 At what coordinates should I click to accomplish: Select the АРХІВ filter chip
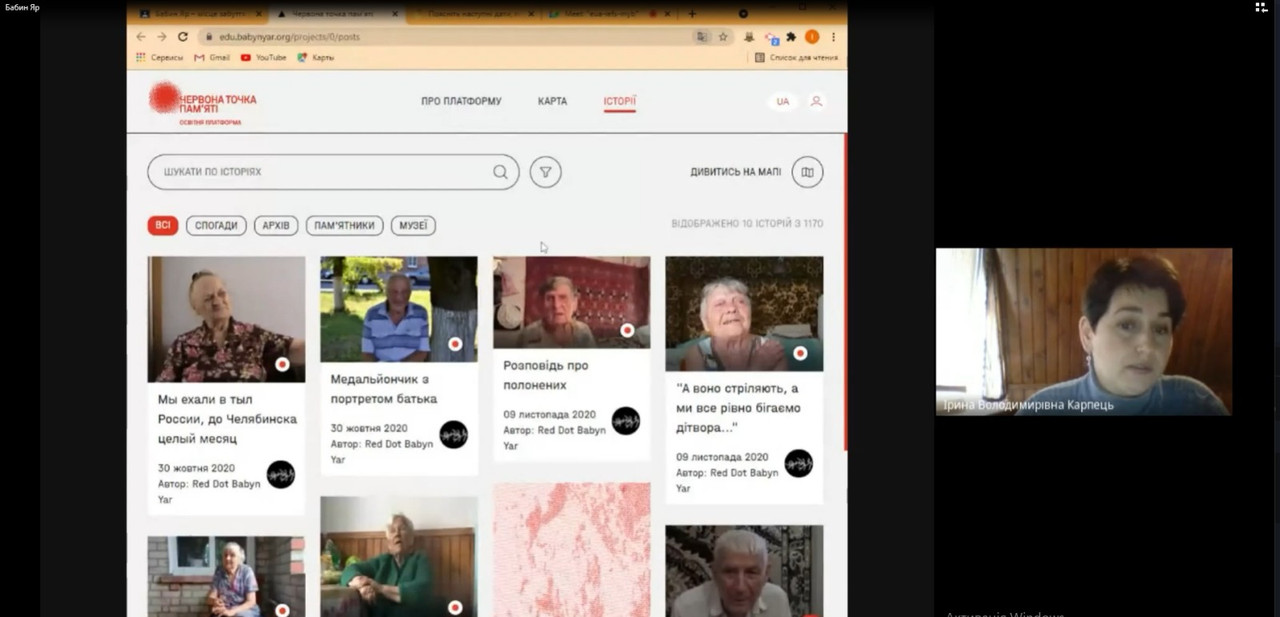(276, 225)
